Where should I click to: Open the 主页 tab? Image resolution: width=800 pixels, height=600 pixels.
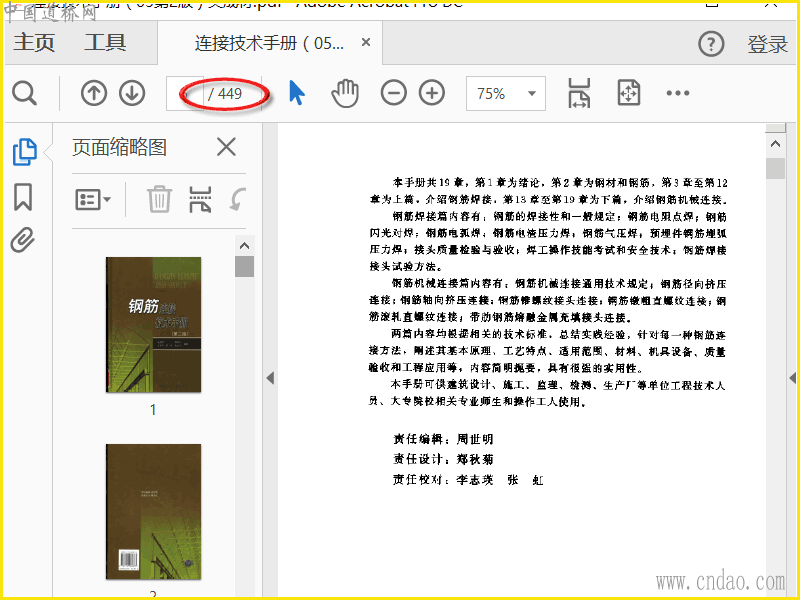34,42
